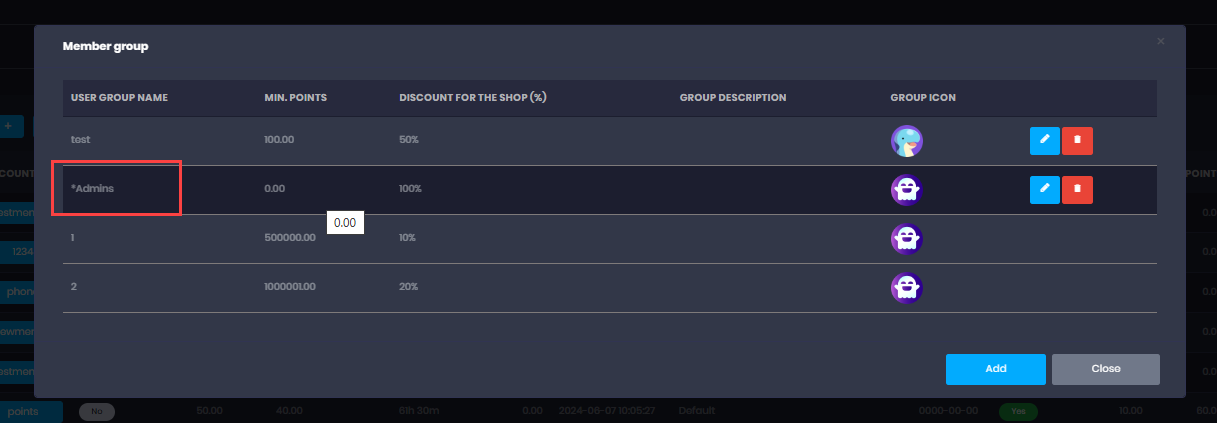Click the plus button behind the dialog
Image resolution: width=1217 pixels, height=423 pixels.
coord(8,126)
